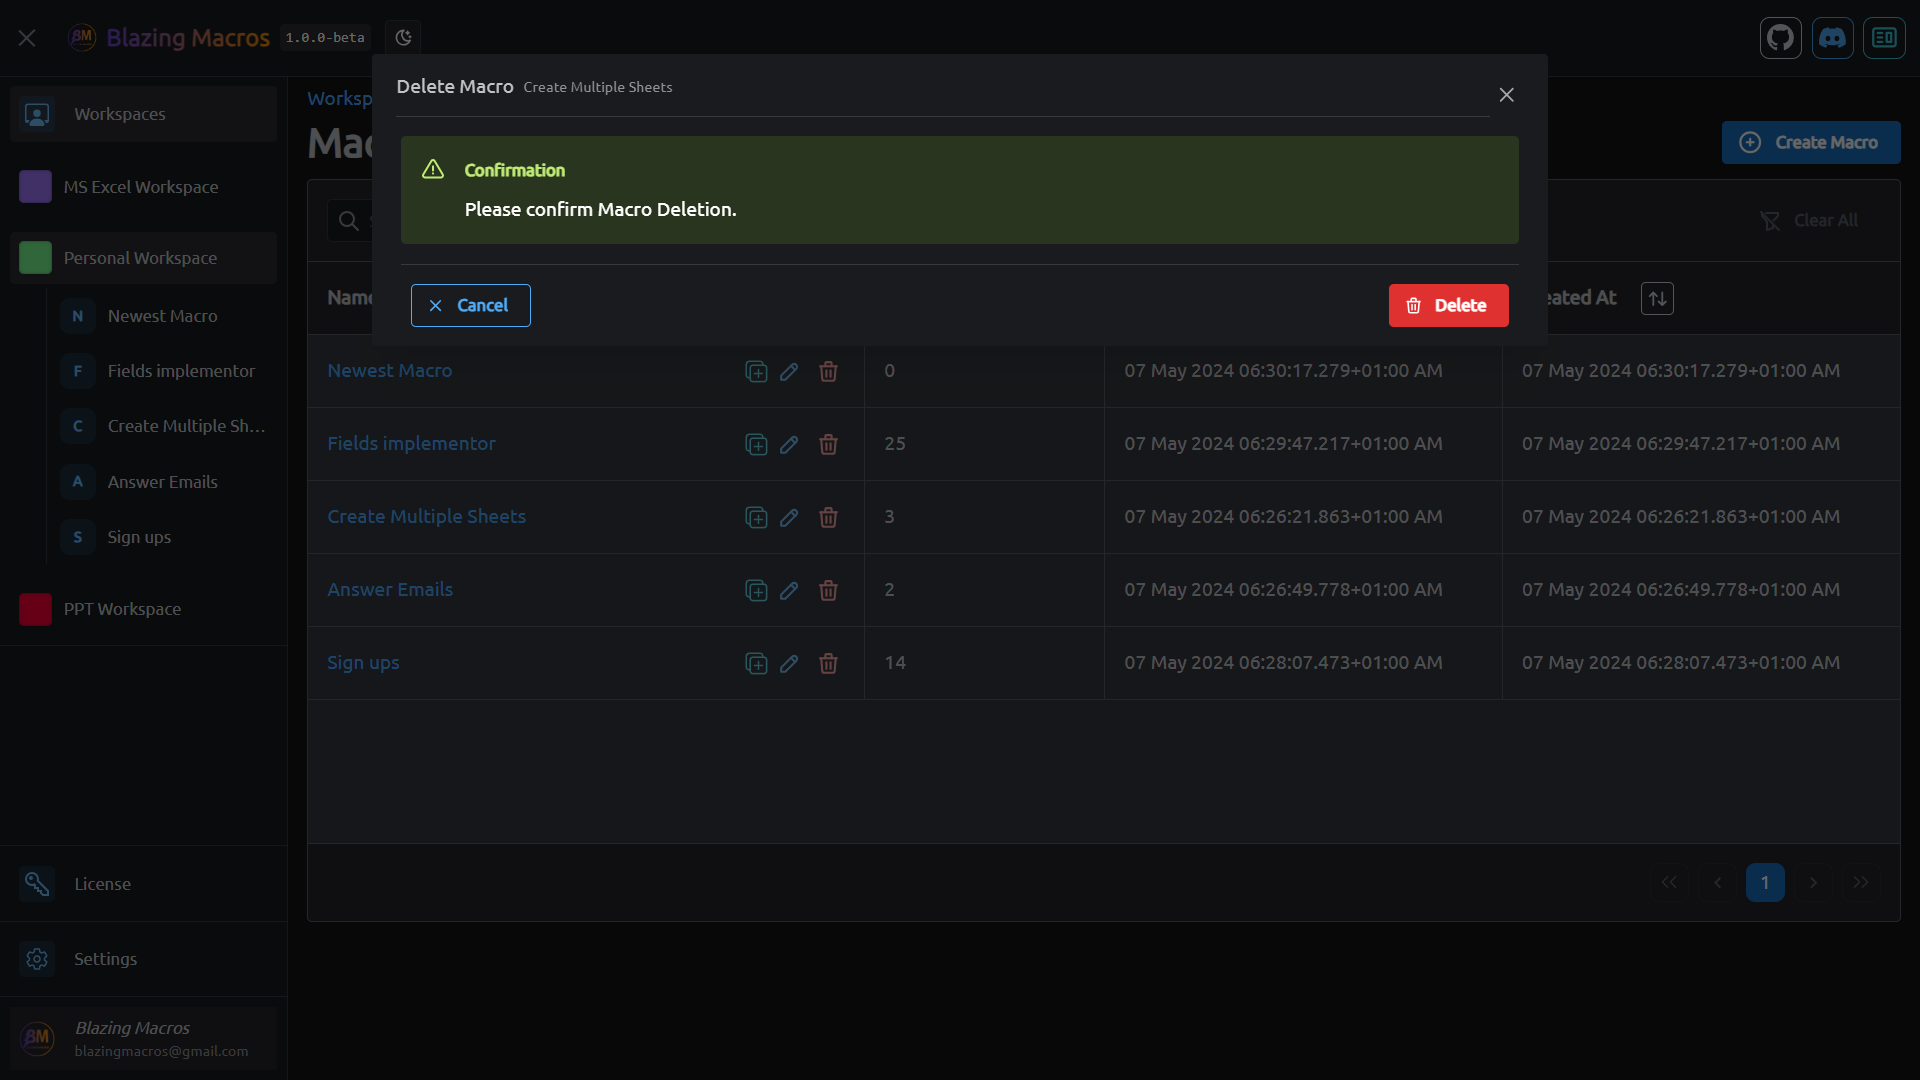Edit the Sign ups row
The image size is (1920, 1080).
tap(789, 663)
